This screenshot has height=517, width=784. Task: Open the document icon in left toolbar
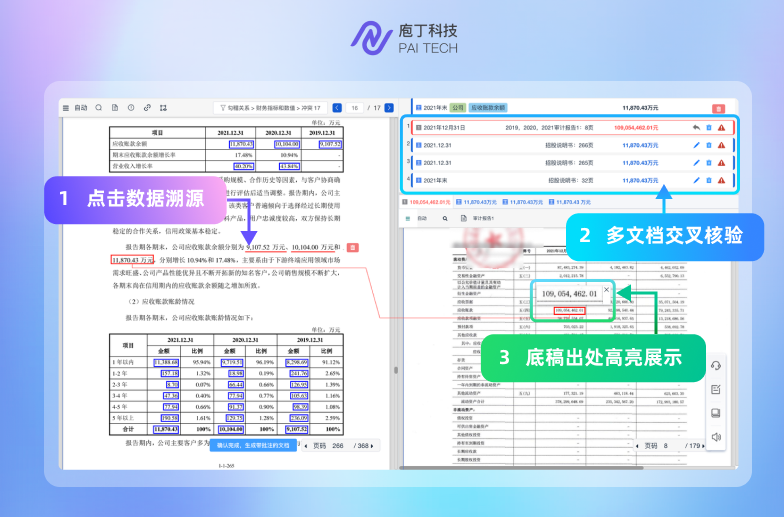pyautogui.click(x=115, y=108)
